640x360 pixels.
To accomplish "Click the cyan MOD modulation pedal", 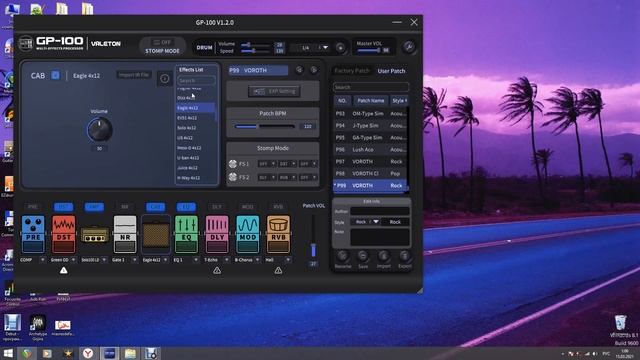I will 247,234.
